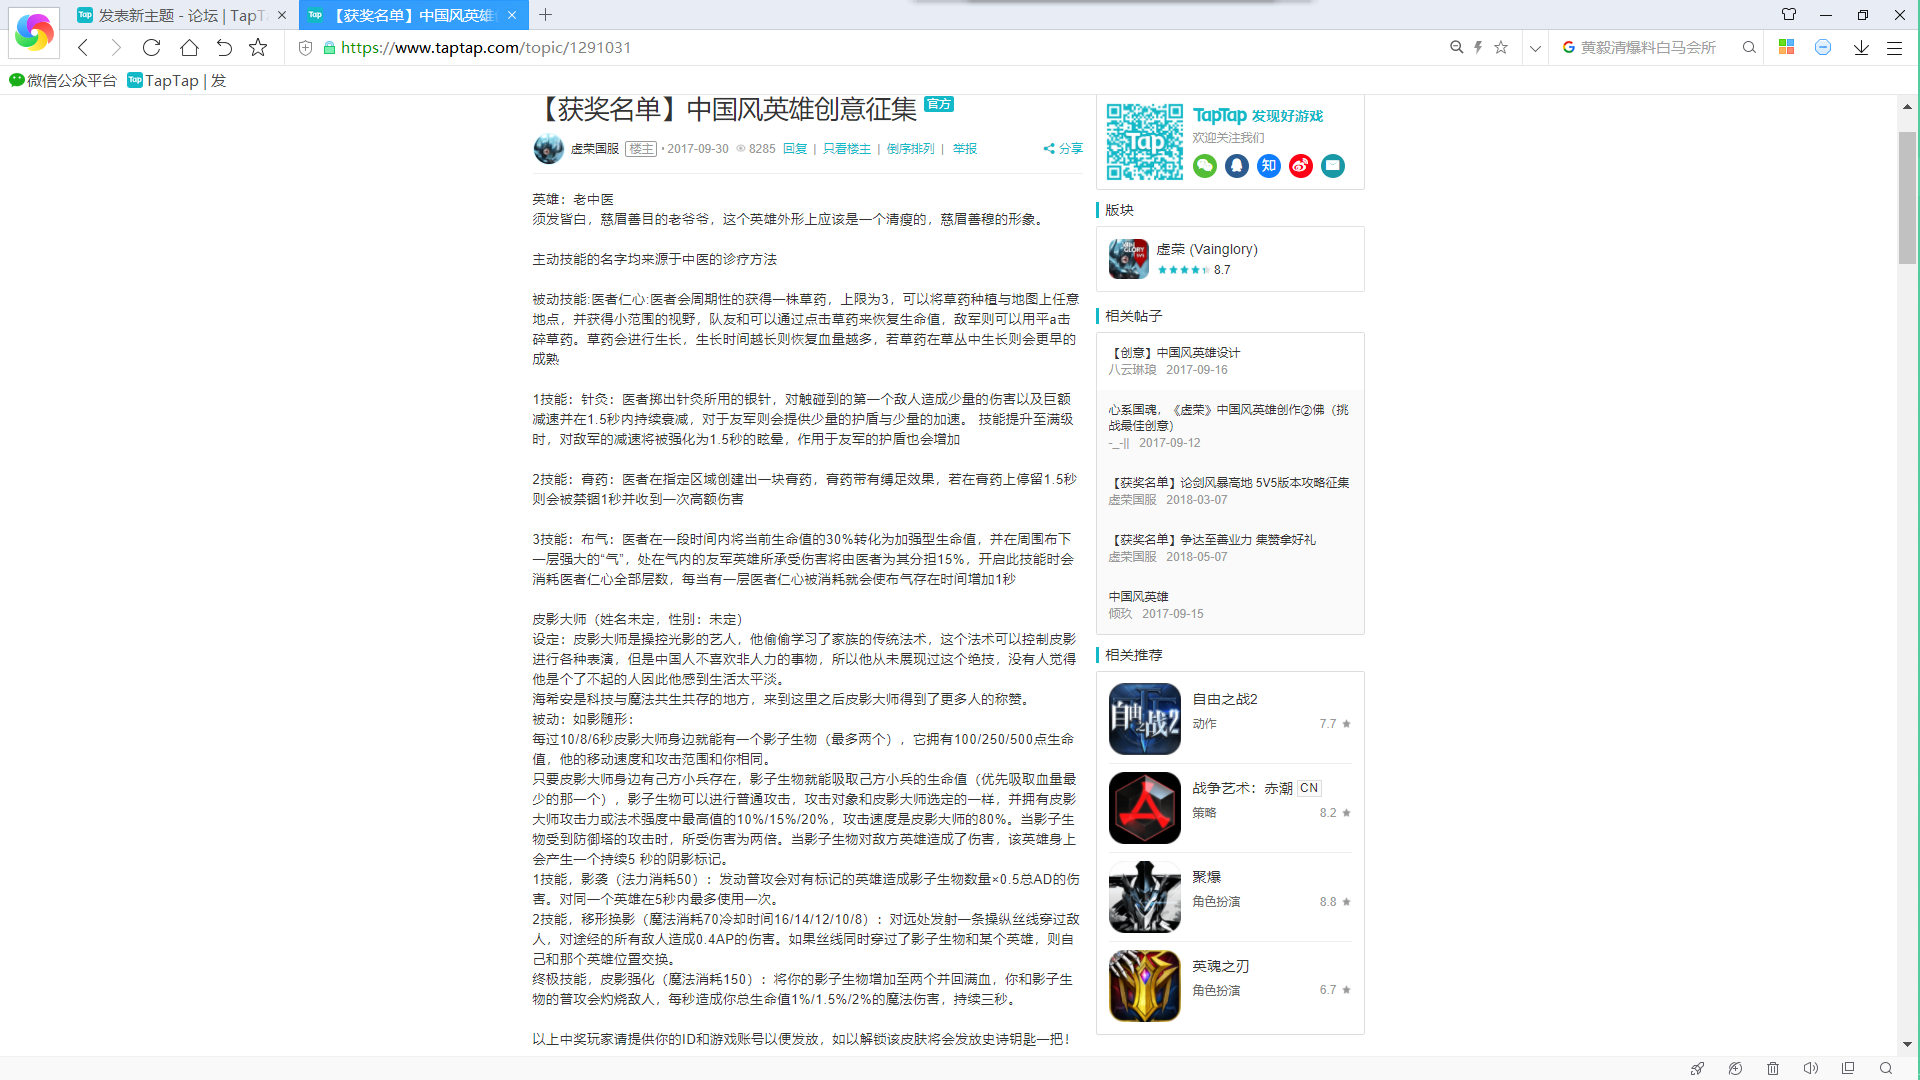Click the scrollbar up arrow

[1907, 106]
